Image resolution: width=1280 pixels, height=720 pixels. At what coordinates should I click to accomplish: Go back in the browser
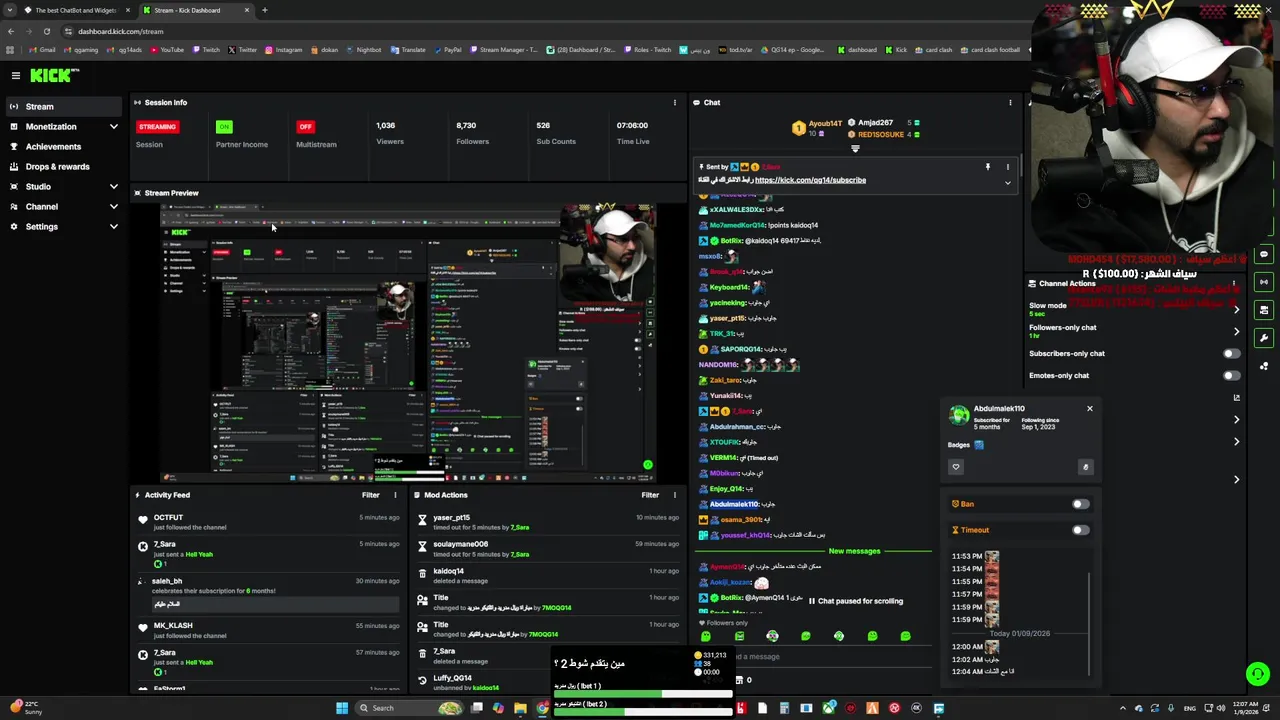(10, 31)
